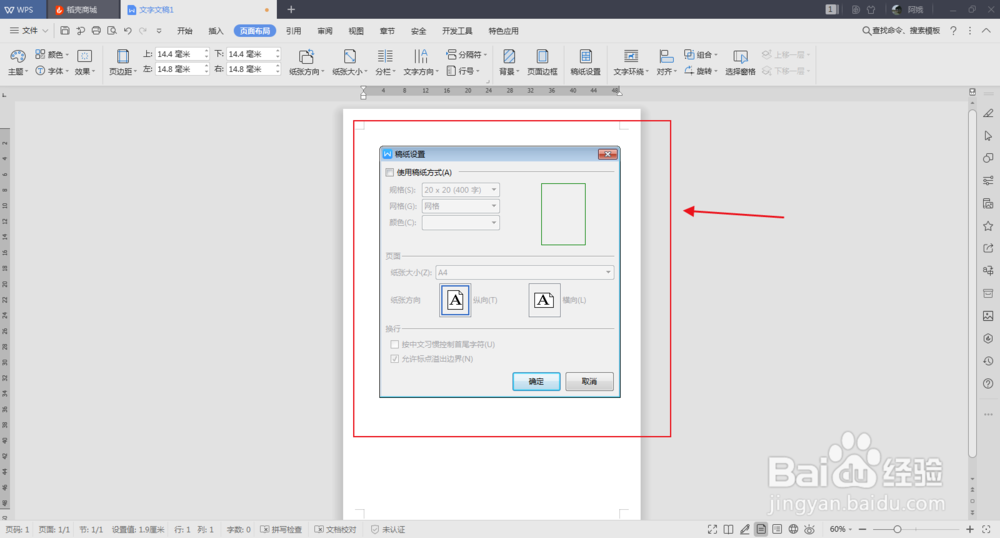Click the zoom in plus button
1000x538 pixels.
tap(969, 529)
